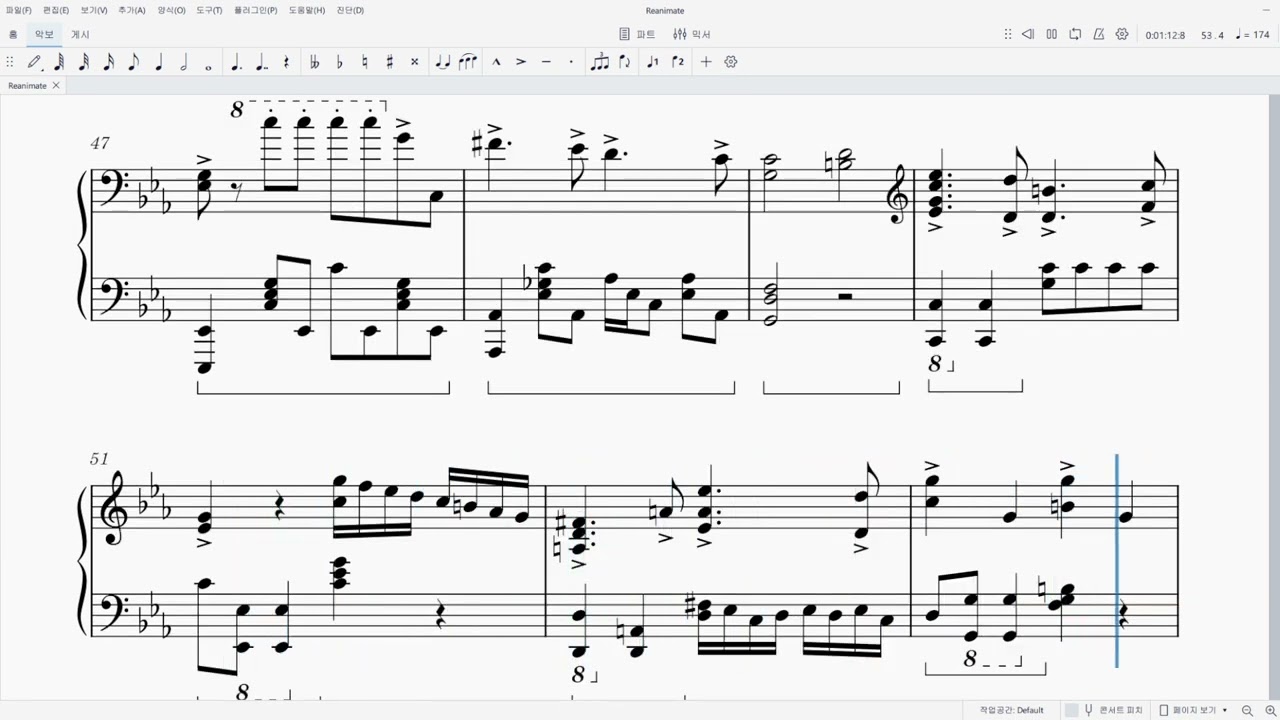Screen dimensions: 1280x720
Task: Apply double flat accidental
Action: [314, 62]
